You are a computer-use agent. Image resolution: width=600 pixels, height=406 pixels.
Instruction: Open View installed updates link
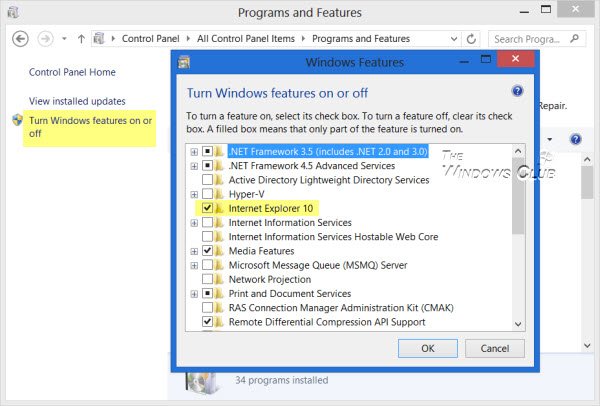point(77,101)
